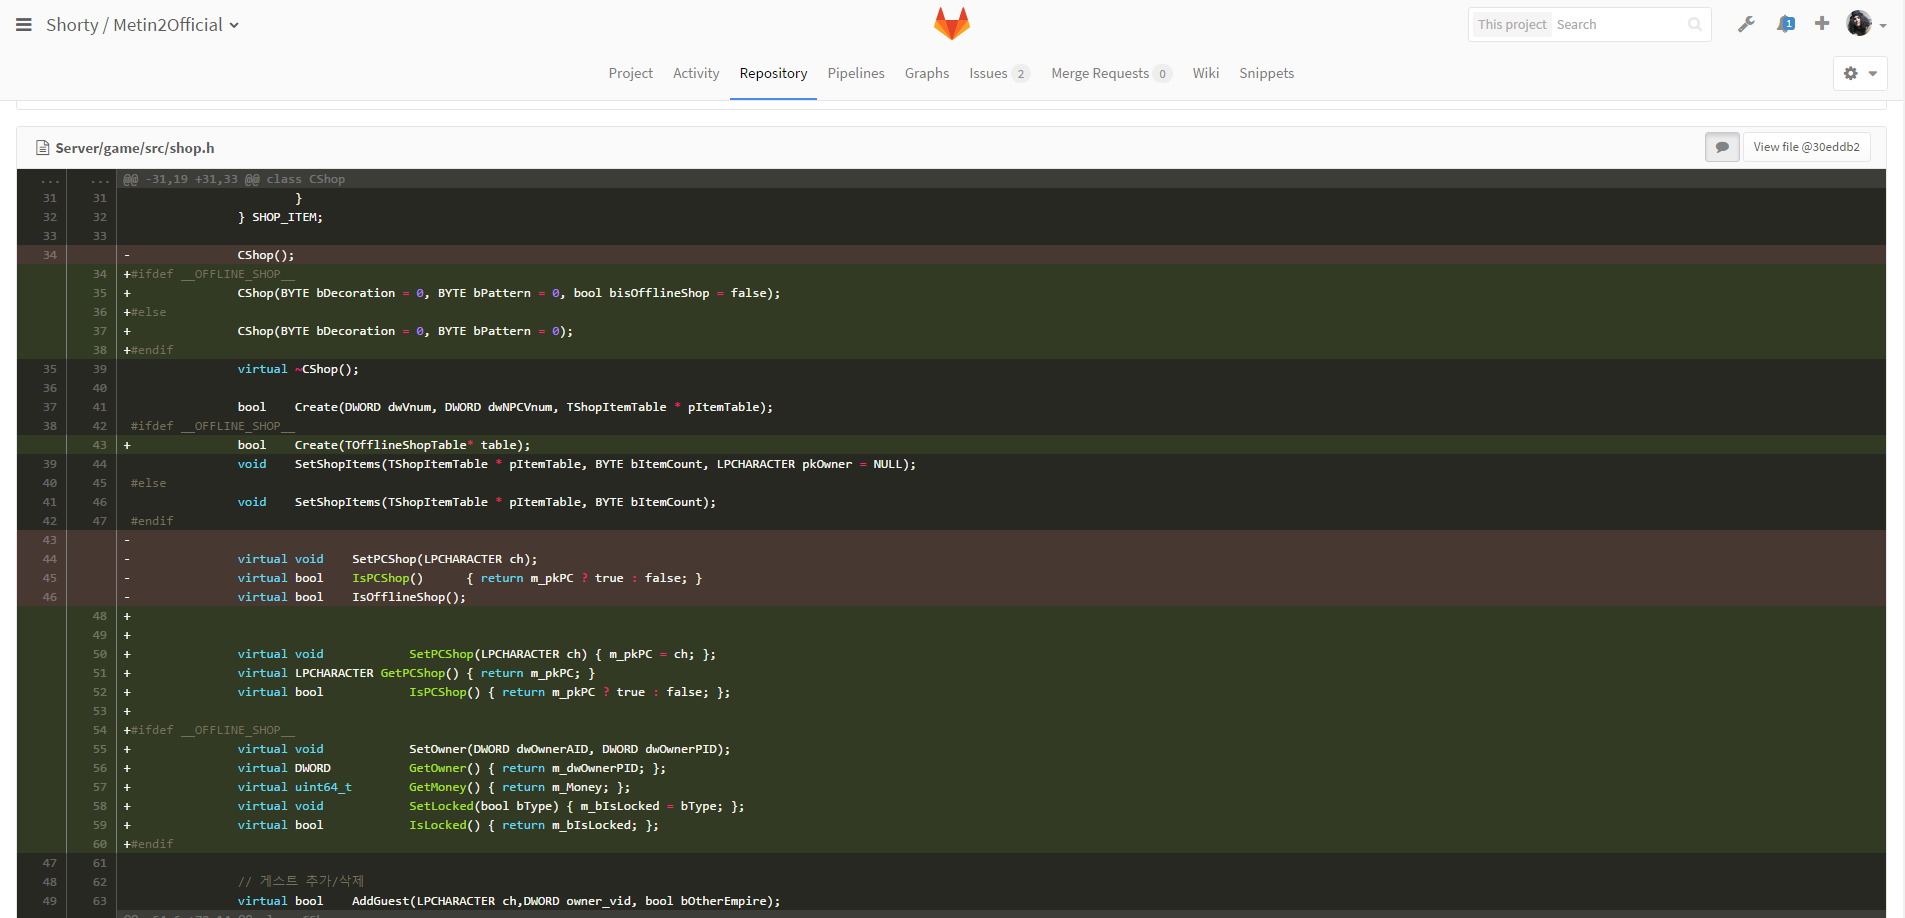Screen dimensions: 1905x918
Task: Expand the project settings gear dropdown
Action: coord(1859,73)
